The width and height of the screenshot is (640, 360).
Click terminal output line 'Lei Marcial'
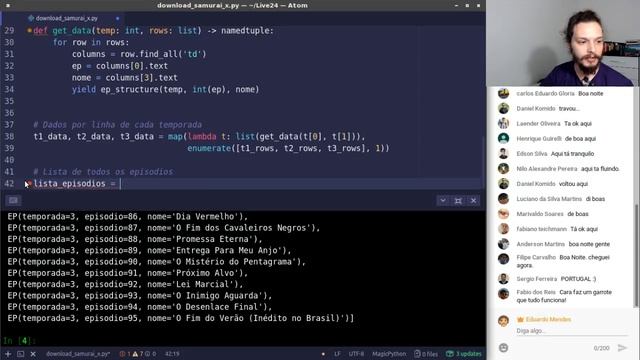125,284
